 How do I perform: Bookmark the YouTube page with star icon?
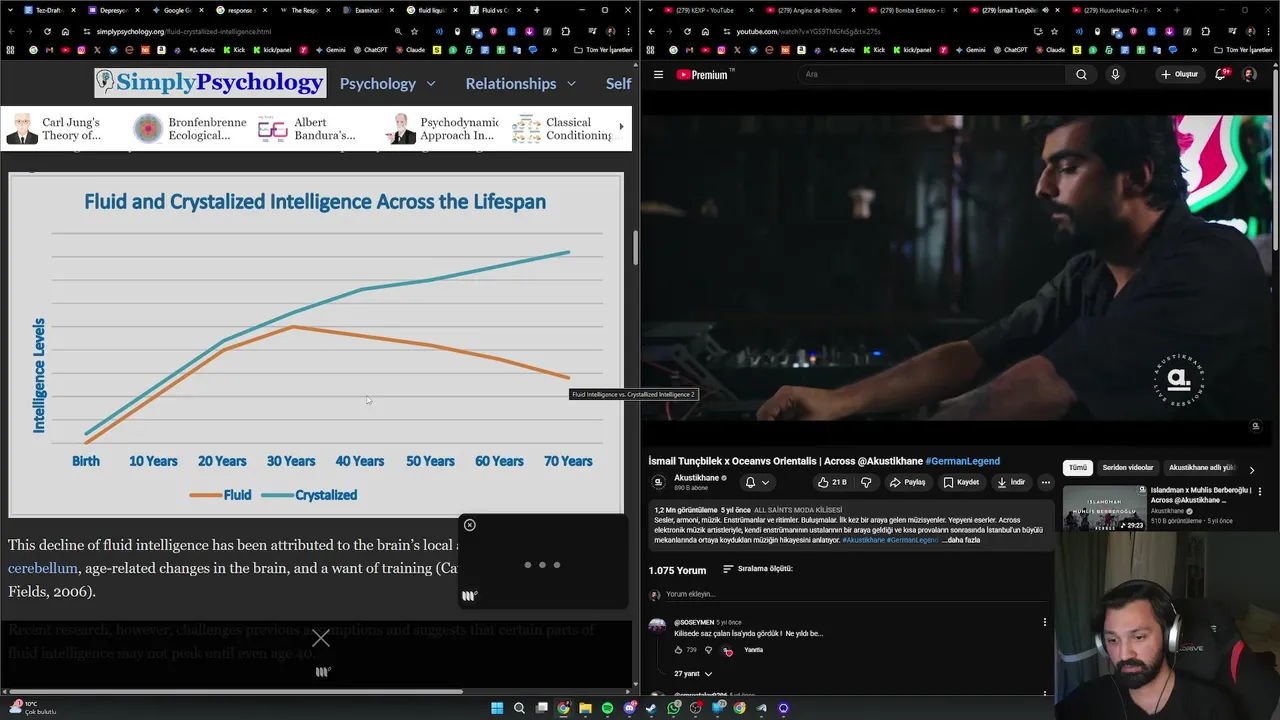tap(1055, 31)
